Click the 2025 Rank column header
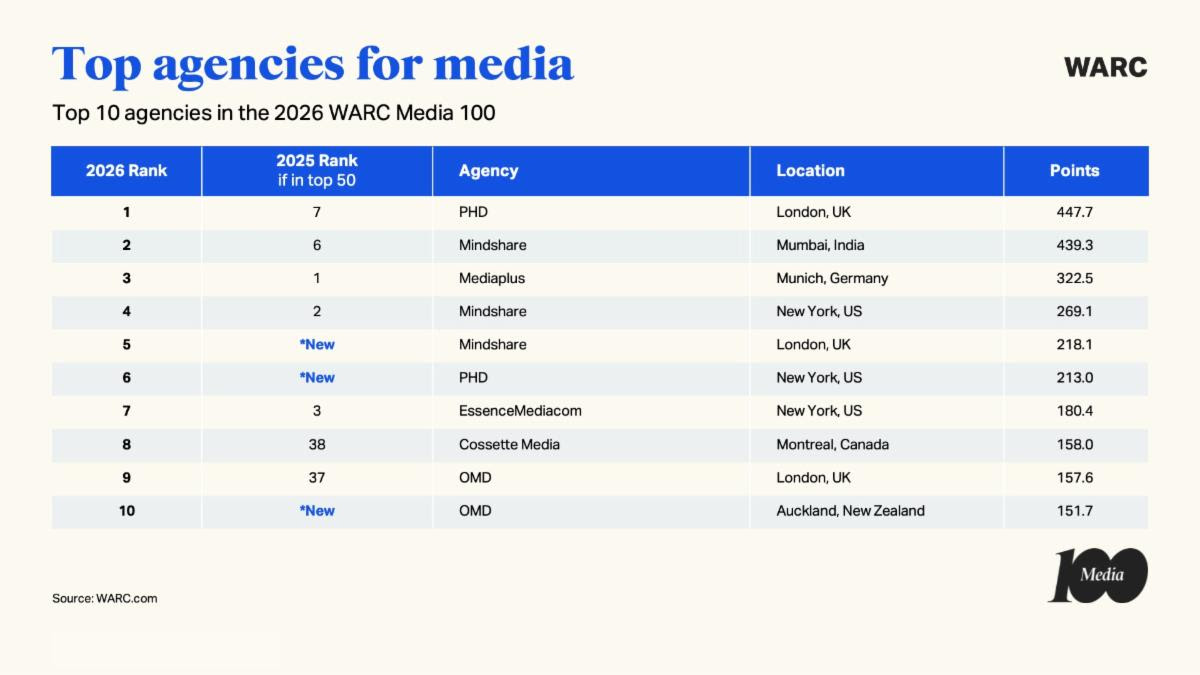Screen dimensions: 1200x675 pyautogui.click(x=316, y=168)
